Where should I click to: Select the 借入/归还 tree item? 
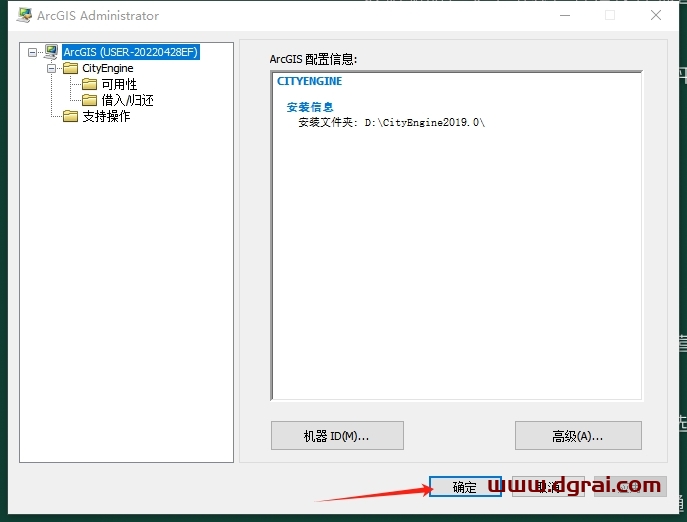[x=127, y=100]
